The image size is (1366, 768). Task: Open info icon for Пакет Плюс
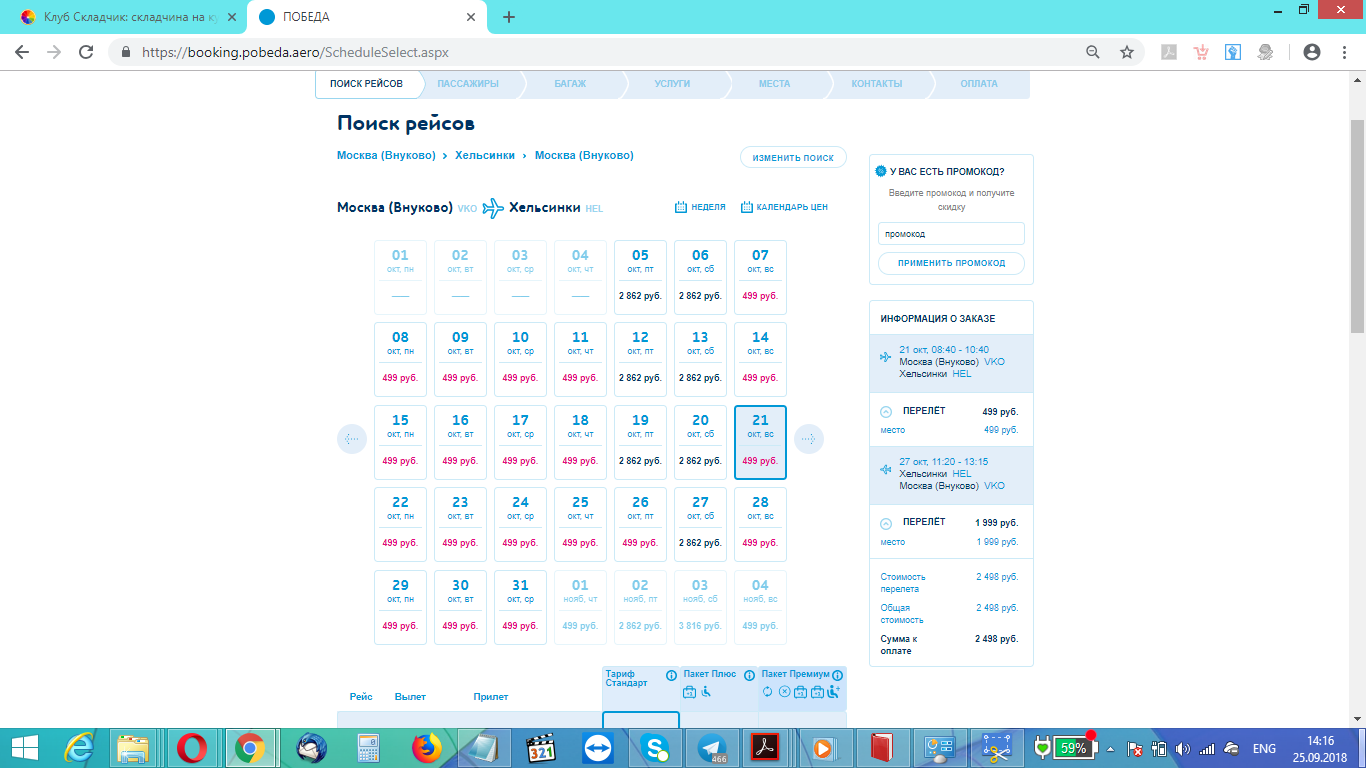(x=748, y=676)
